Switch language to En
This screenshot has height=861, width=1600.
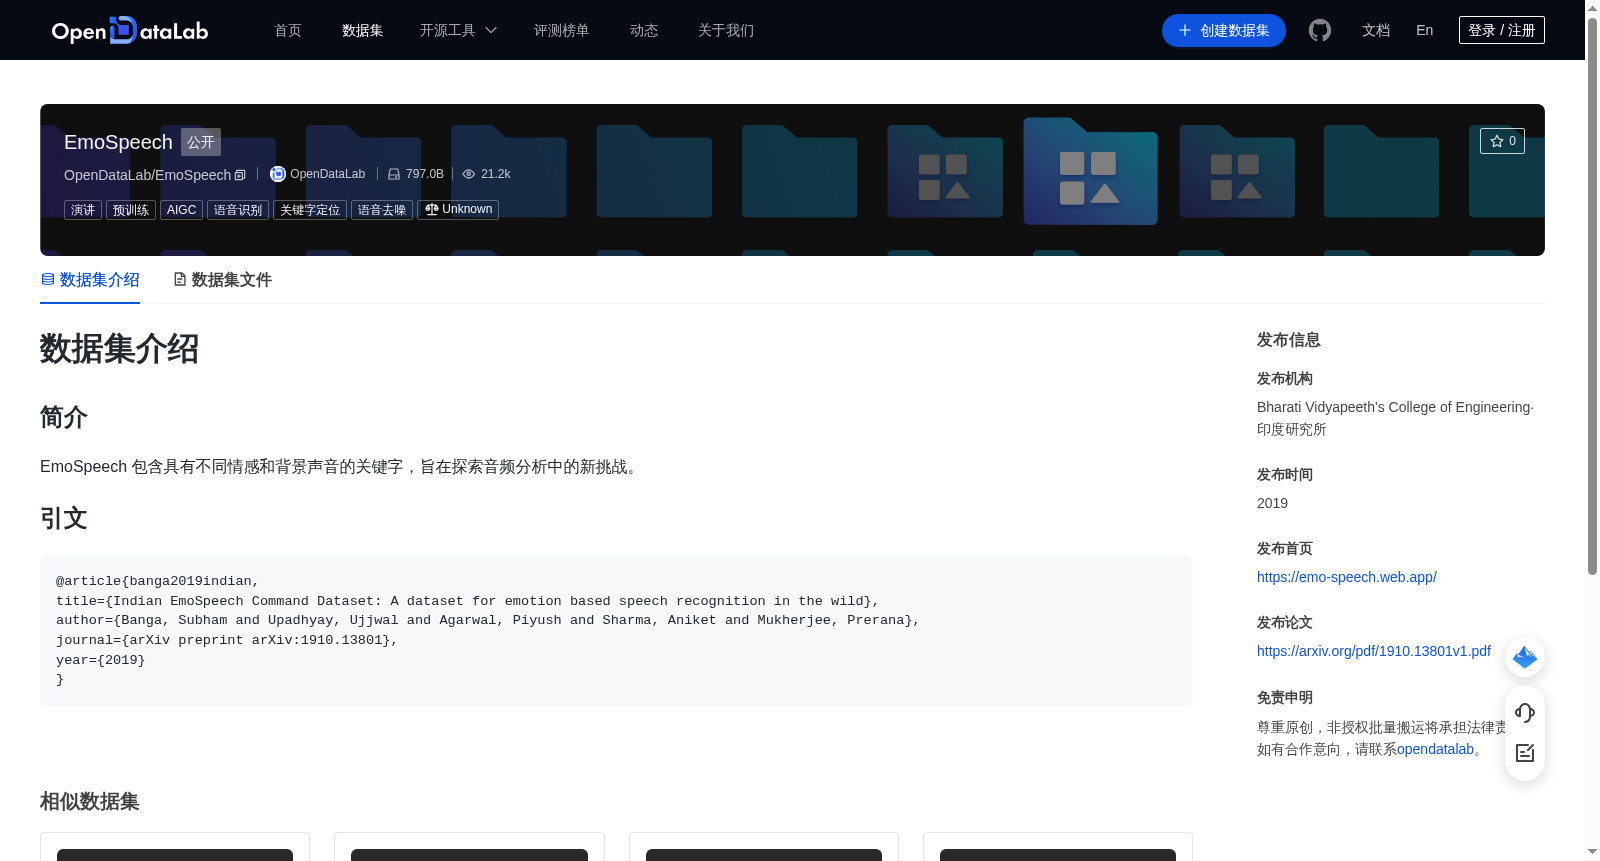pyautogui.click(x=1425, y=30)
